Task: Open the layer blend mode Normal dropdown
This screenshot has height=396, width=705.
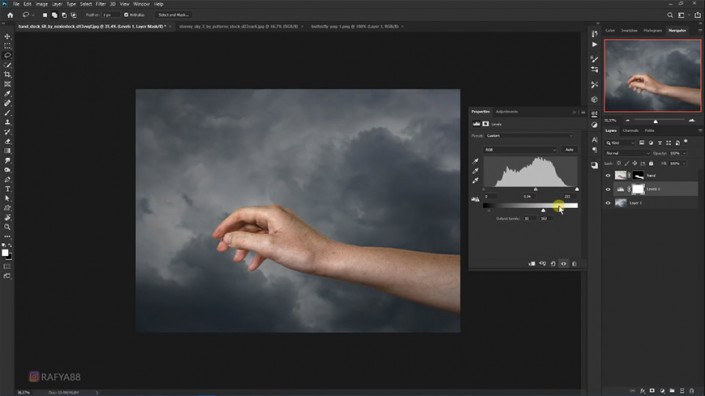Action: click(x=627, y=153)
